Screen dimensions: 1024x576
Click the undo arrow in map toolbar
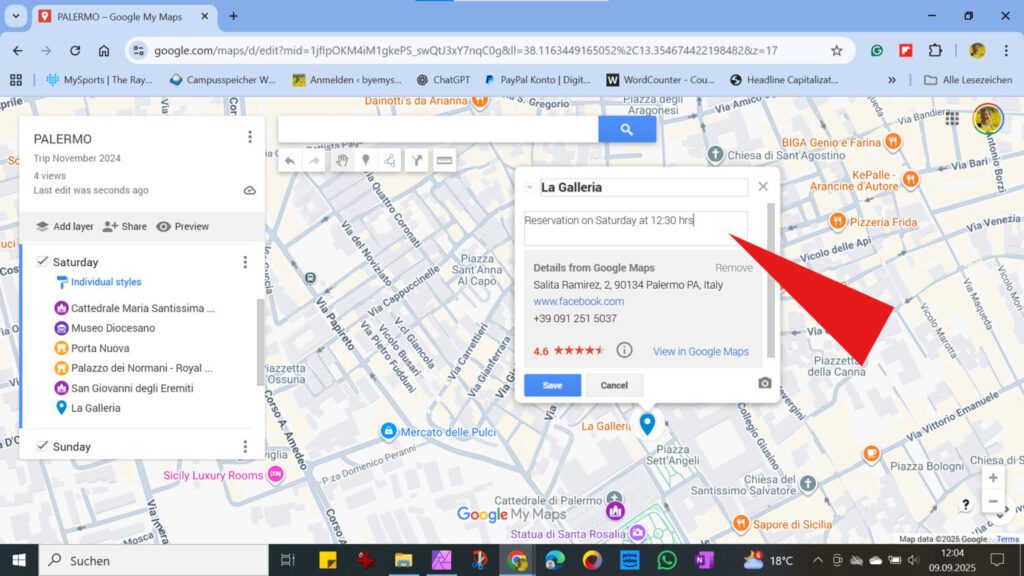click(x=290, y=160)
